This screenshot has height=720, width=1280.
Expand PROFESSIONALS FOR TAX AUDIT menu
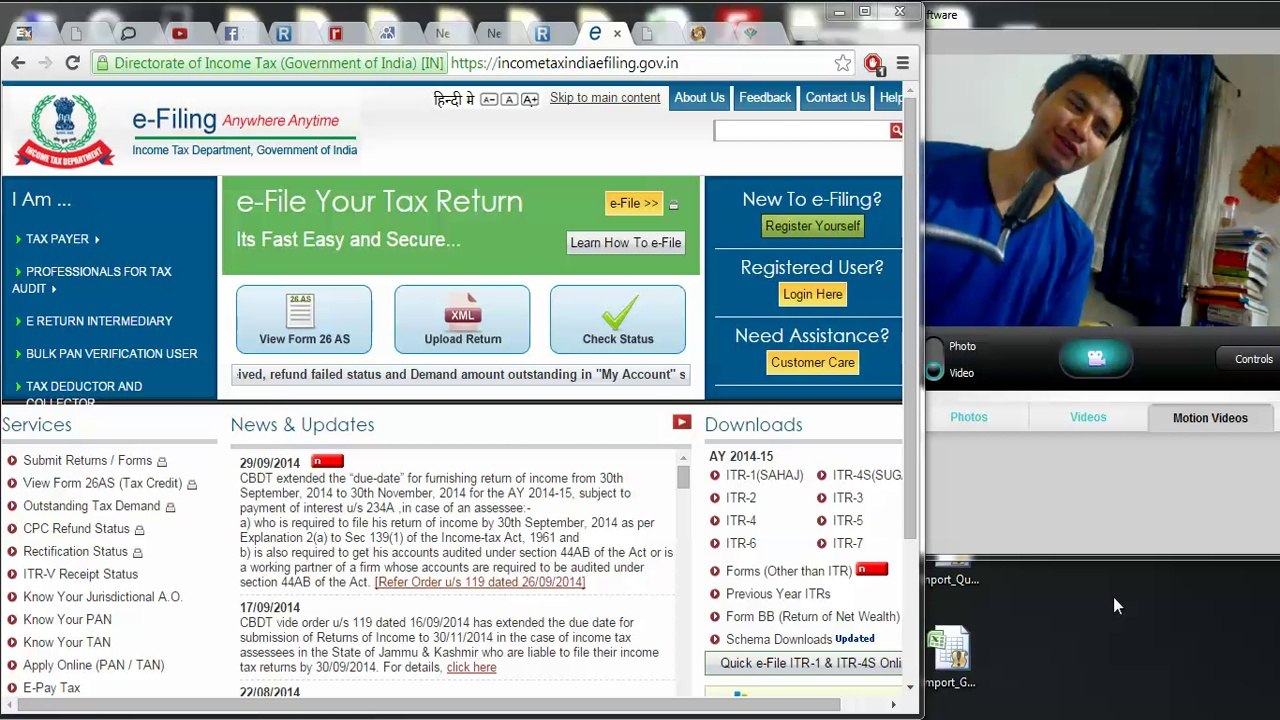click(x=92, y=280)
